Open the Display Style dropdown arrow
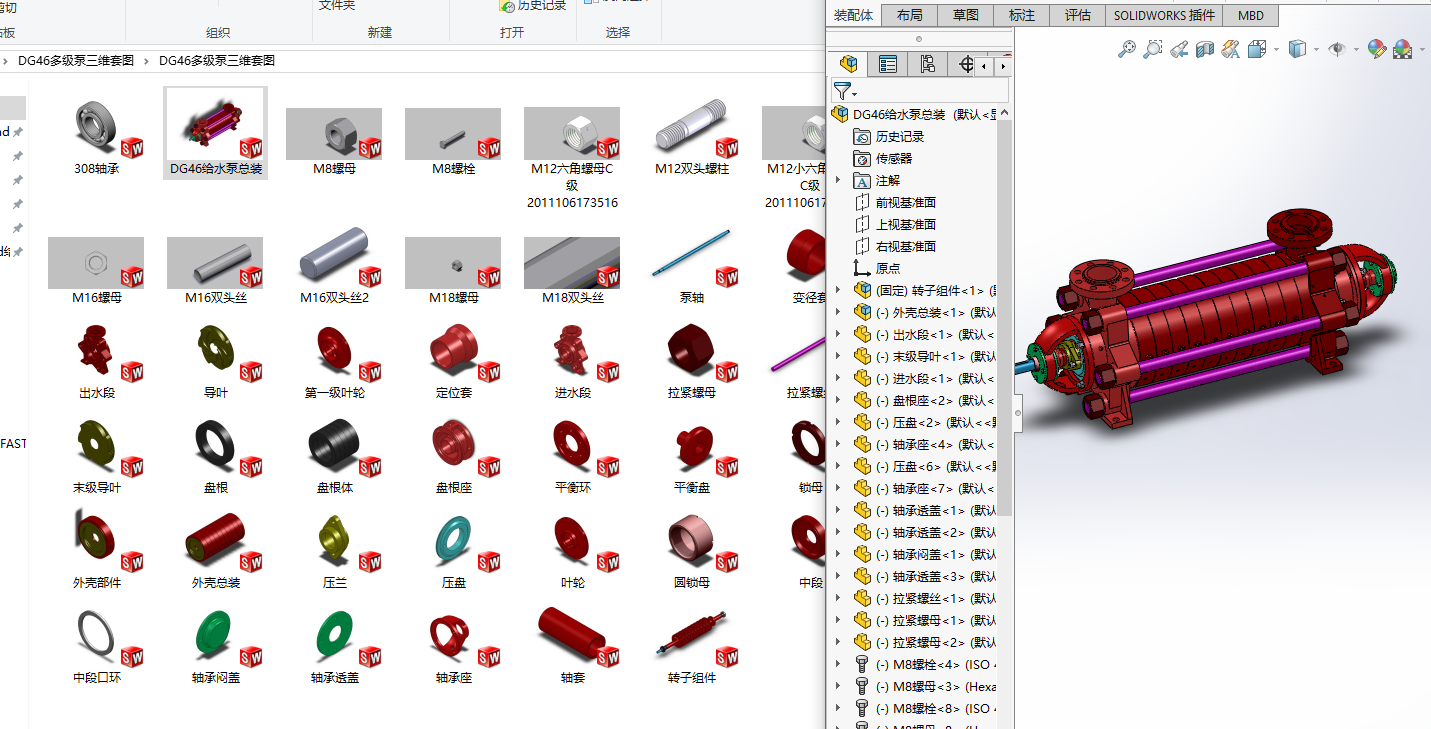The width and height of the screenshot is (1431, 729). click(x=1316, y=49)
